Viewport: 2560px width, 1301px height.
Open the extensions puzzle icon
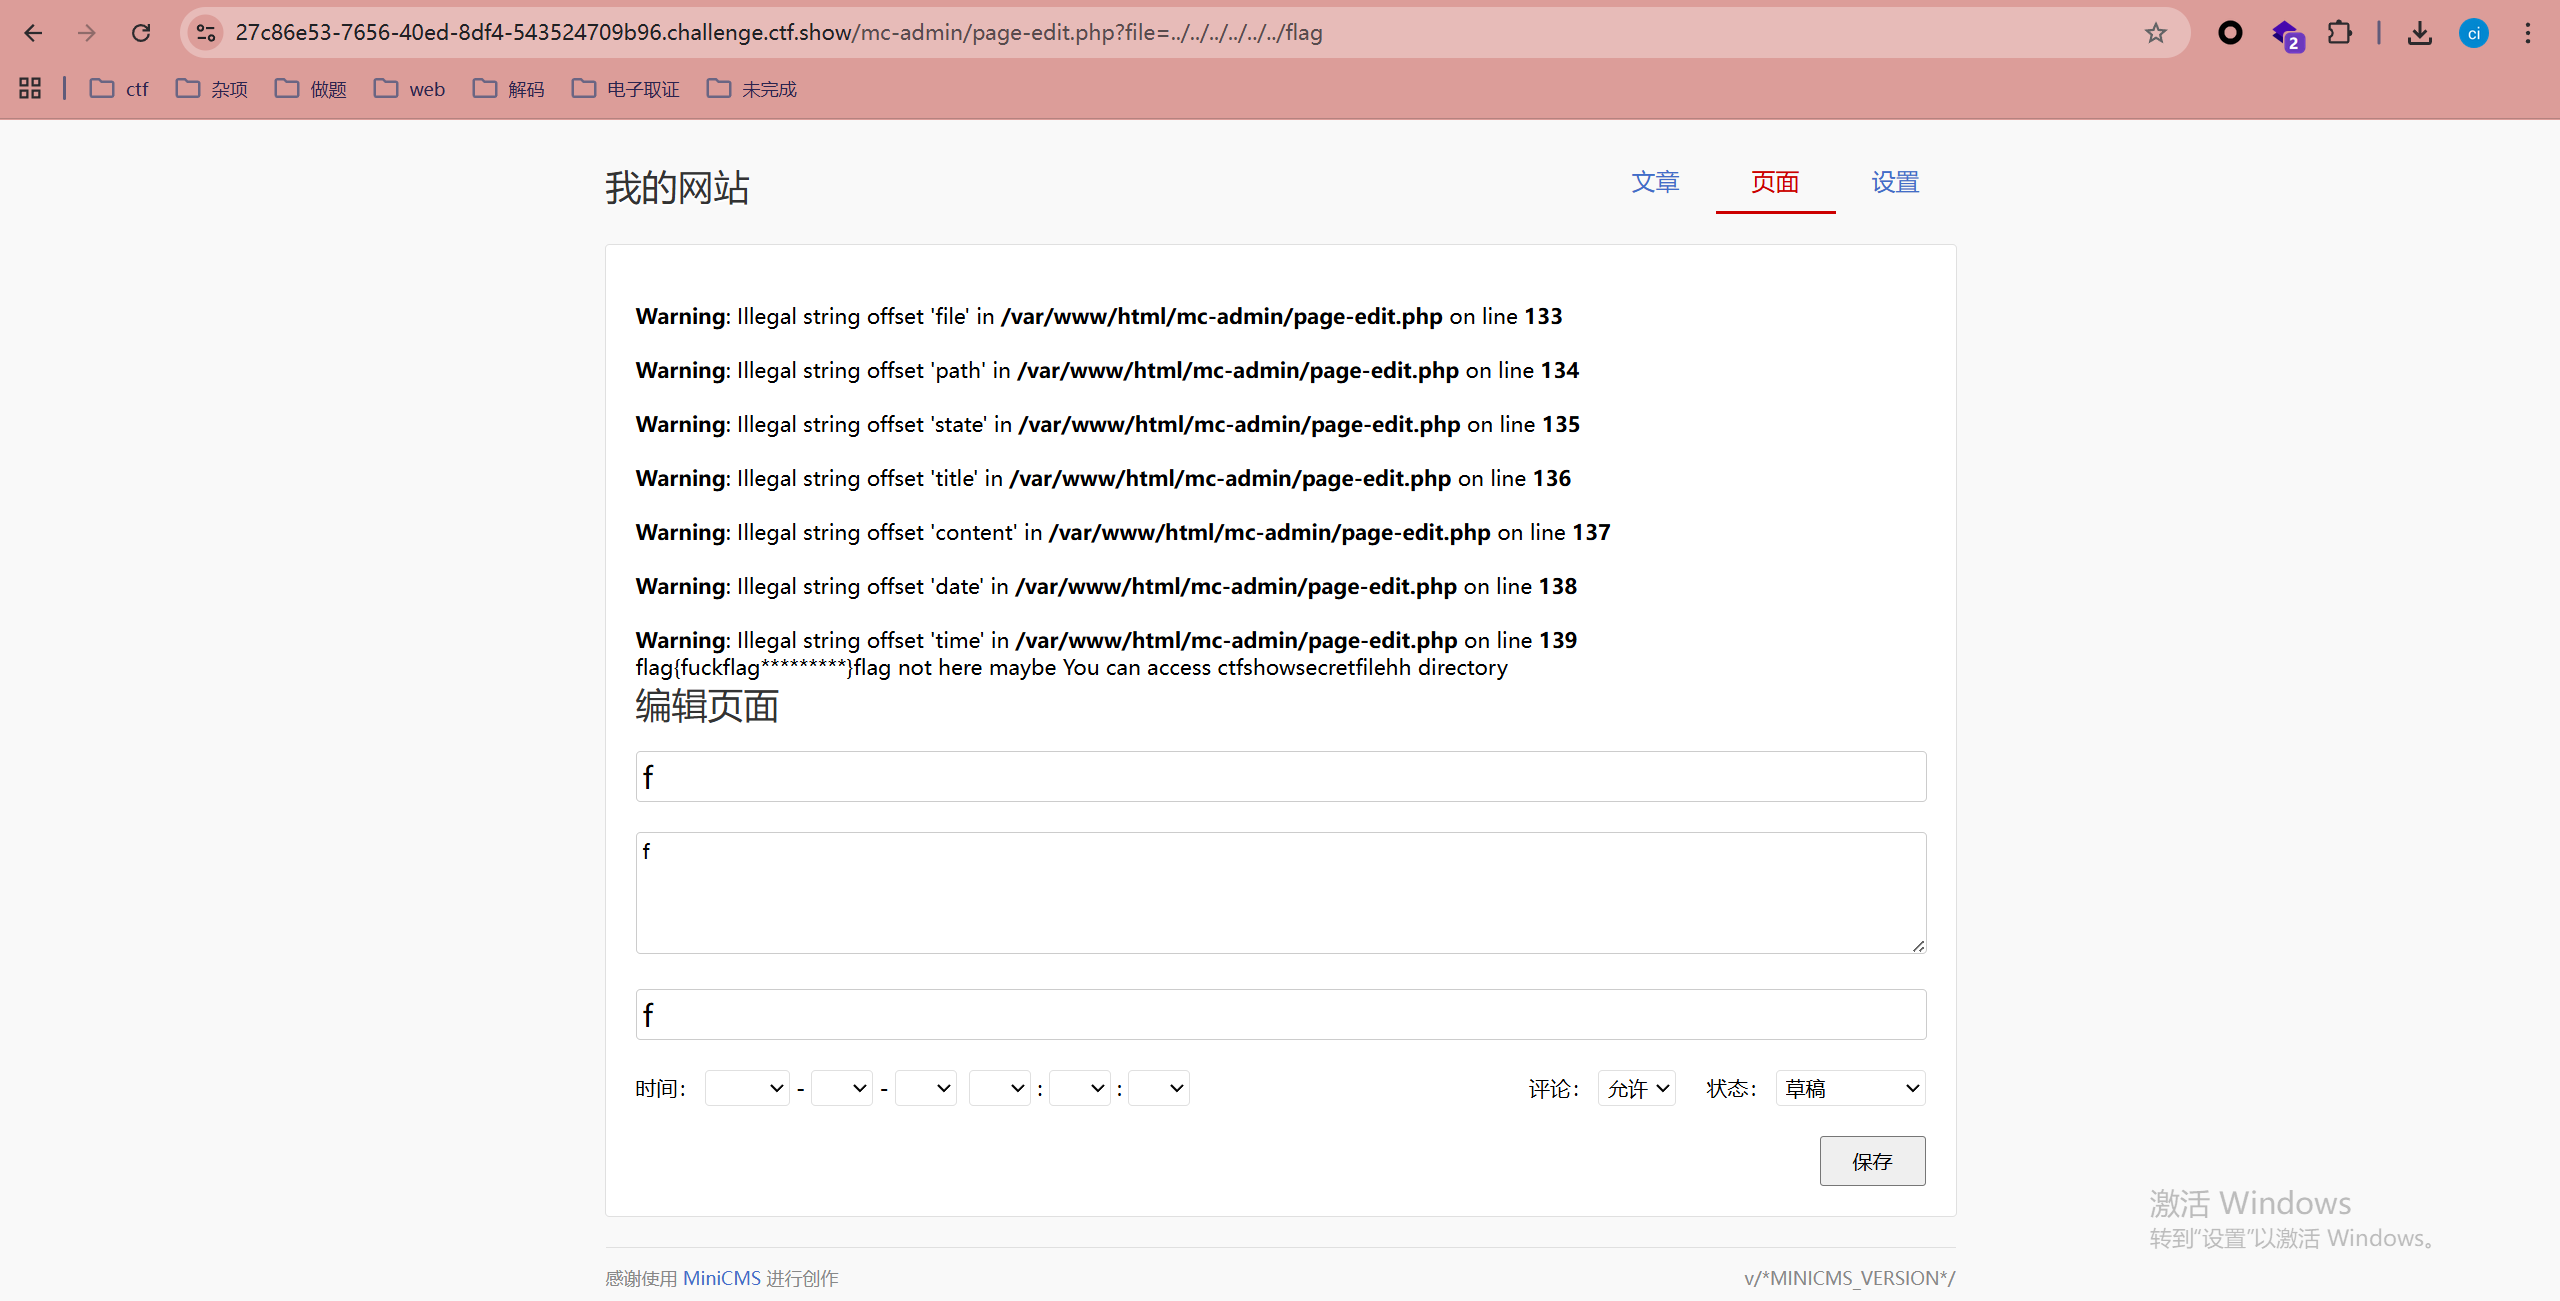click(2339, 33)
